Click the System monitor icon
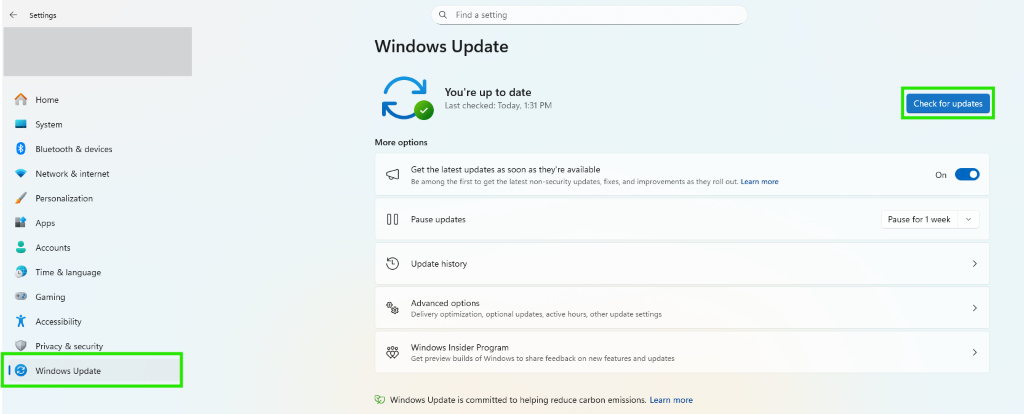This screenshot has height=414, width=1024. coord(21,124)
